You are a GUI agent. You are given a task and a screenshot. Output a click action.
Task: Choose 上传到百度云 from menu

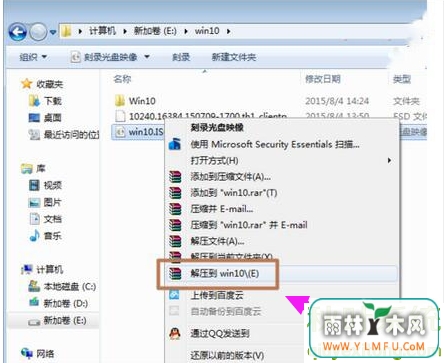pyautogui.click(x=217, y=295)
